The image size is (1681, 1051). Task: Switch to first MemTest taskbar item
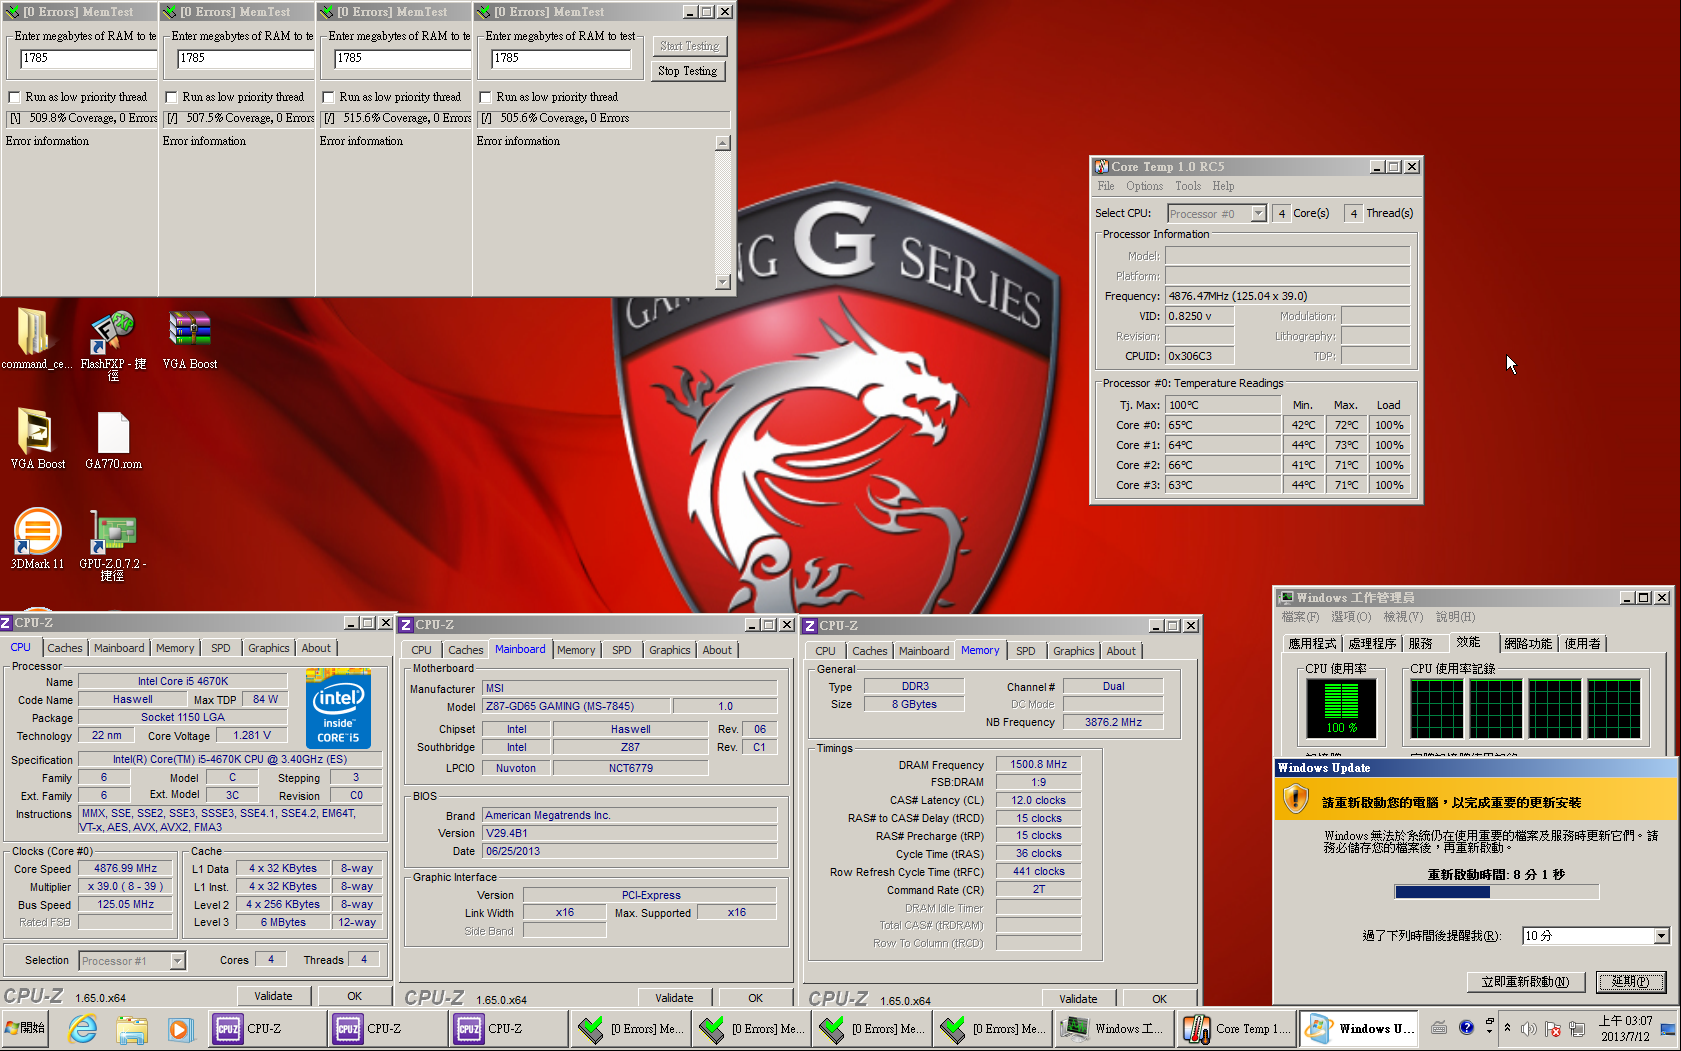(629, 1028)
